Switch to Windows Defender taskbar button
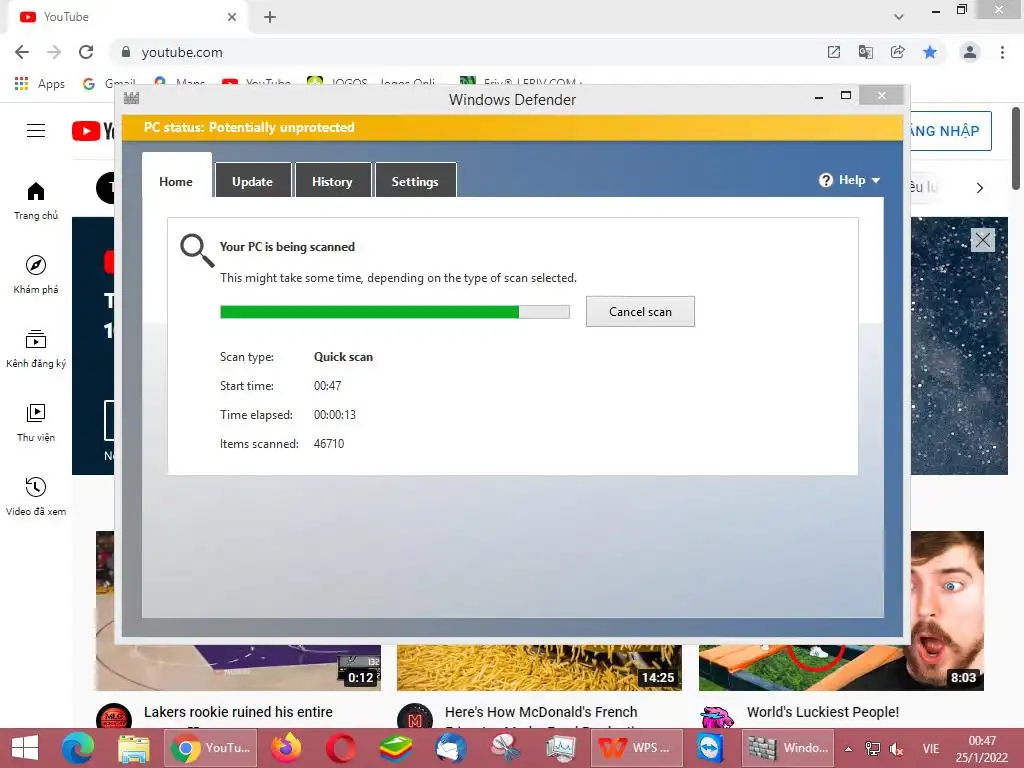1024x768 pixels. coord(789,748)
